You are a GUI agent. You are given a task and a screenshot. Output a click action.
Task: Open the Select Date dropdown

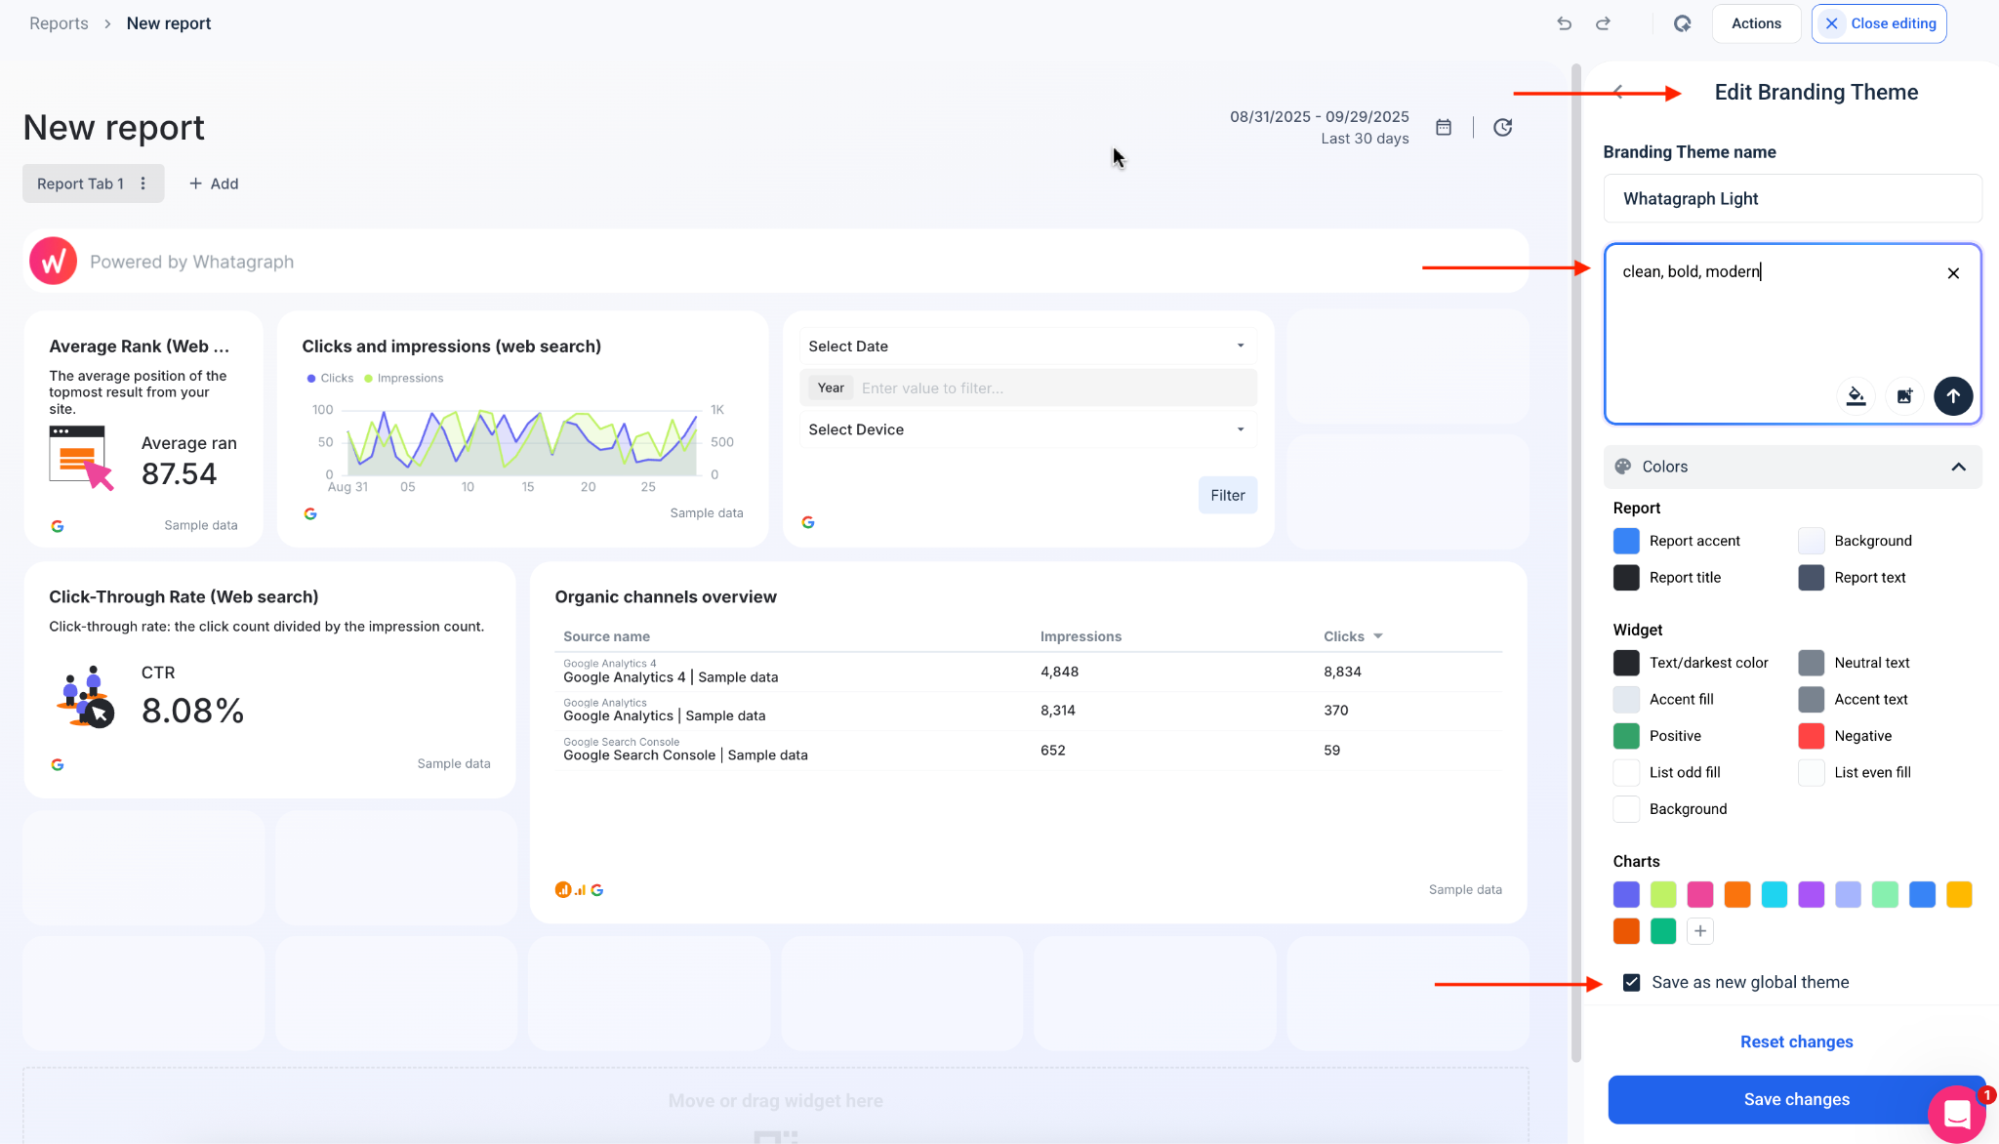click(1026, 346)
